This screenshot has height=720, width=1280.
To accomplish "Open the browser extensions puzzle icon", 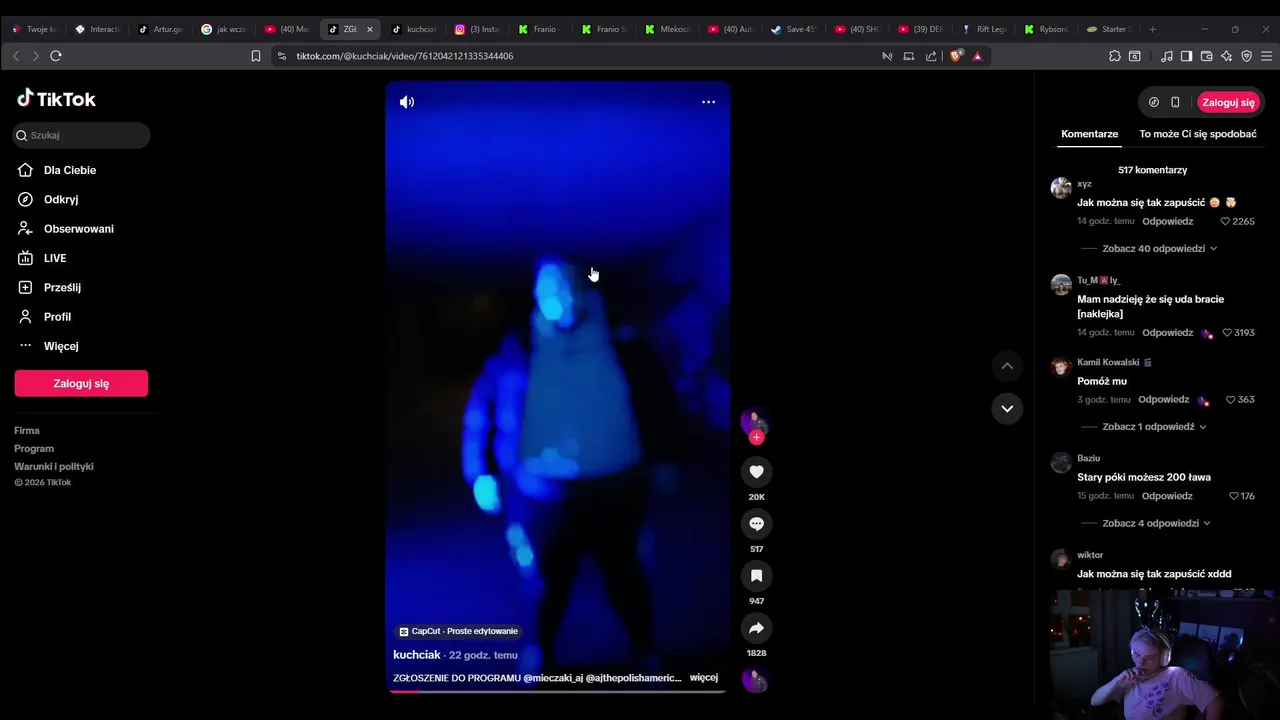I will coord(1115,56).
